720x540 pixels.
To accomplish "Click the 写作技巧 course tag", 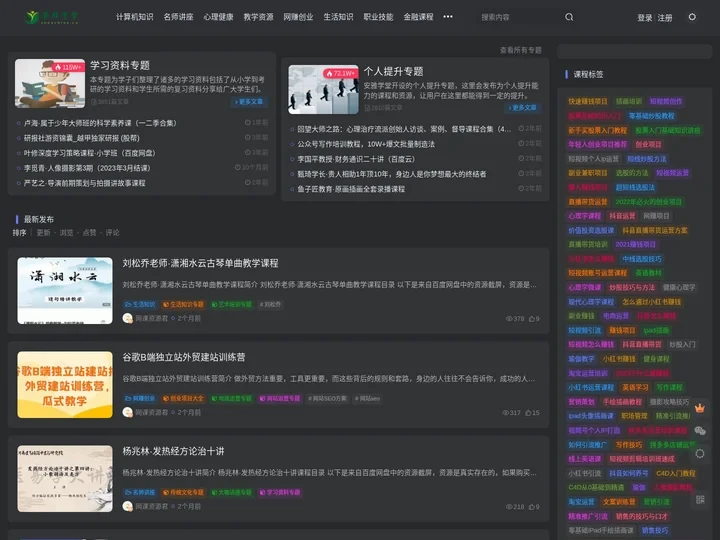I will click(629, 444).
